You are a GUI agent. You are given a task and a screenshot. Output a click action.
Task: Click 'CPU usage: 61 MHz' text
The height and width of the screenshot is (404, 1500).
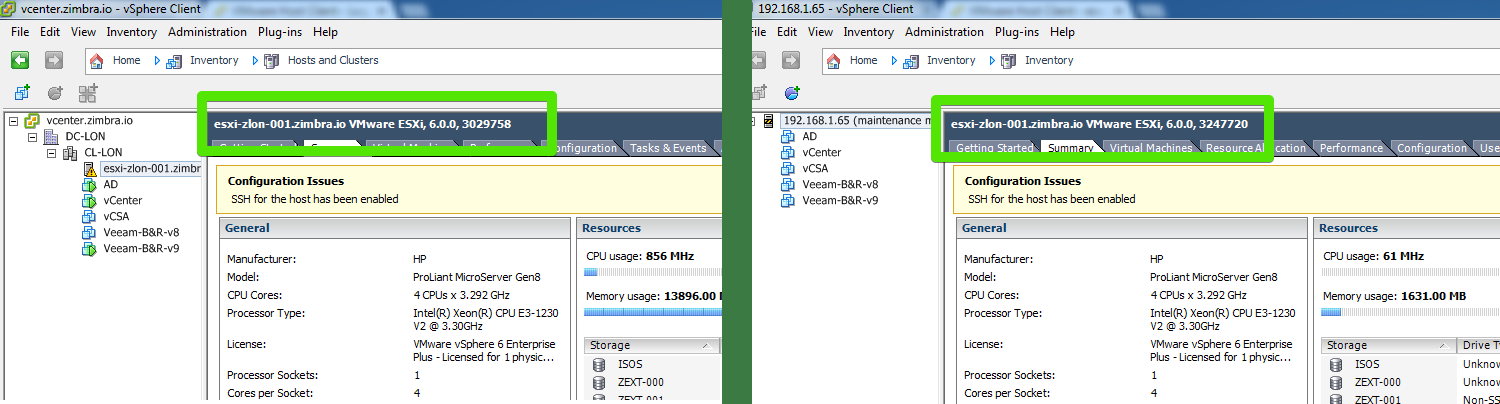tap(1373, 256)
